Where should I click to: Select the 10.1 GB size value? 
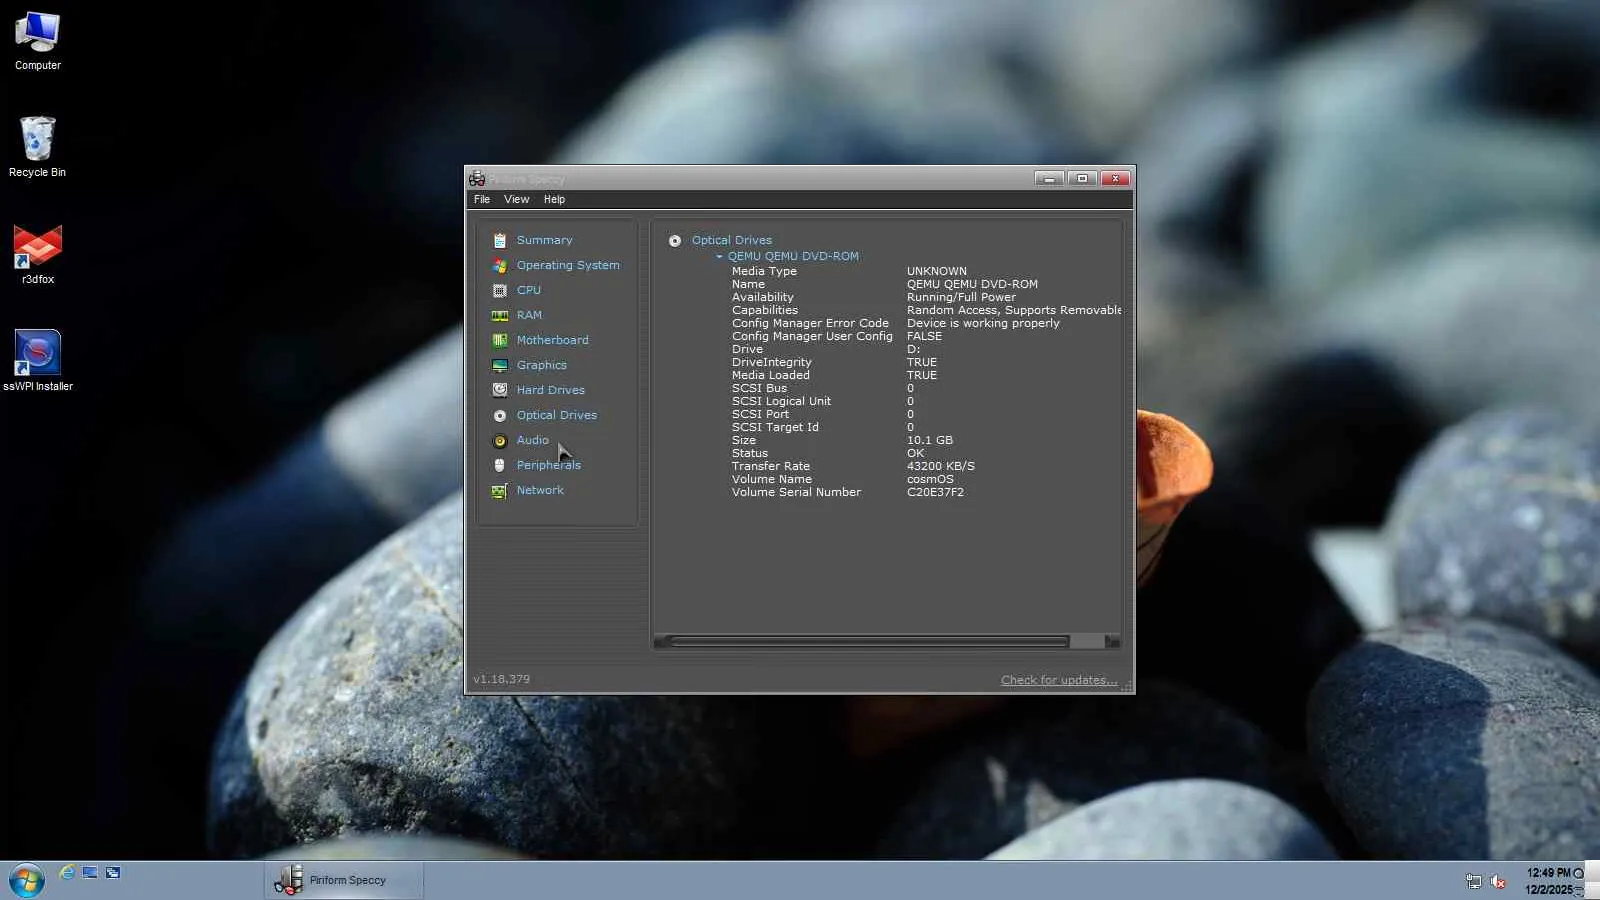coord(930,440)
